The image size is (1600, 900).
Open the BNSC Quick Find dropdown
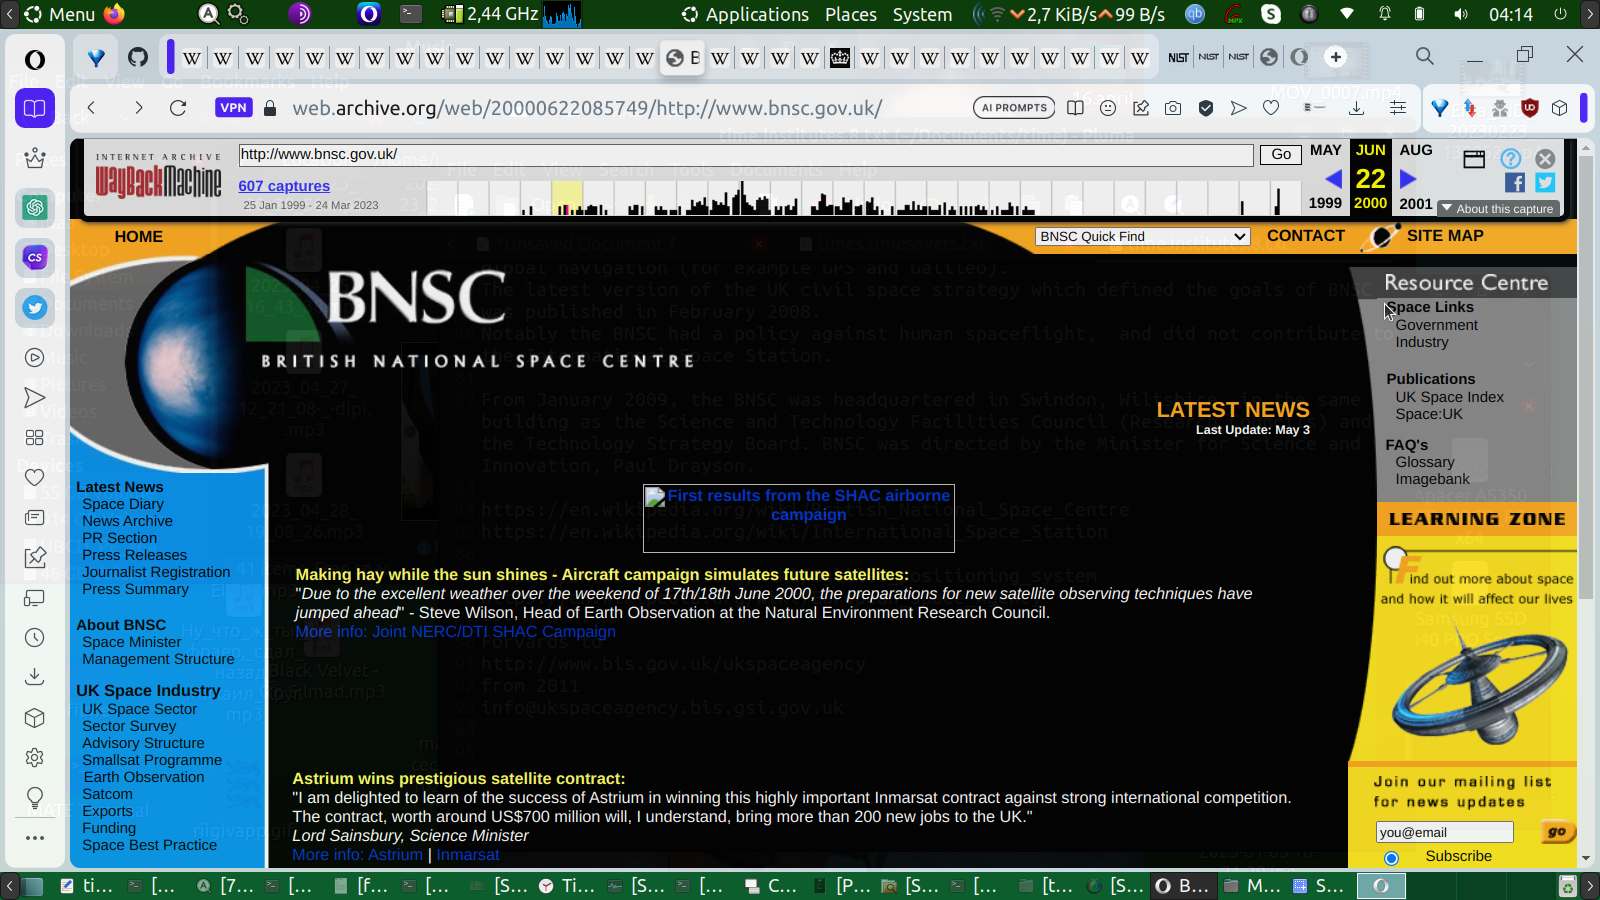pyautogui.click(x=1143, y=237)
